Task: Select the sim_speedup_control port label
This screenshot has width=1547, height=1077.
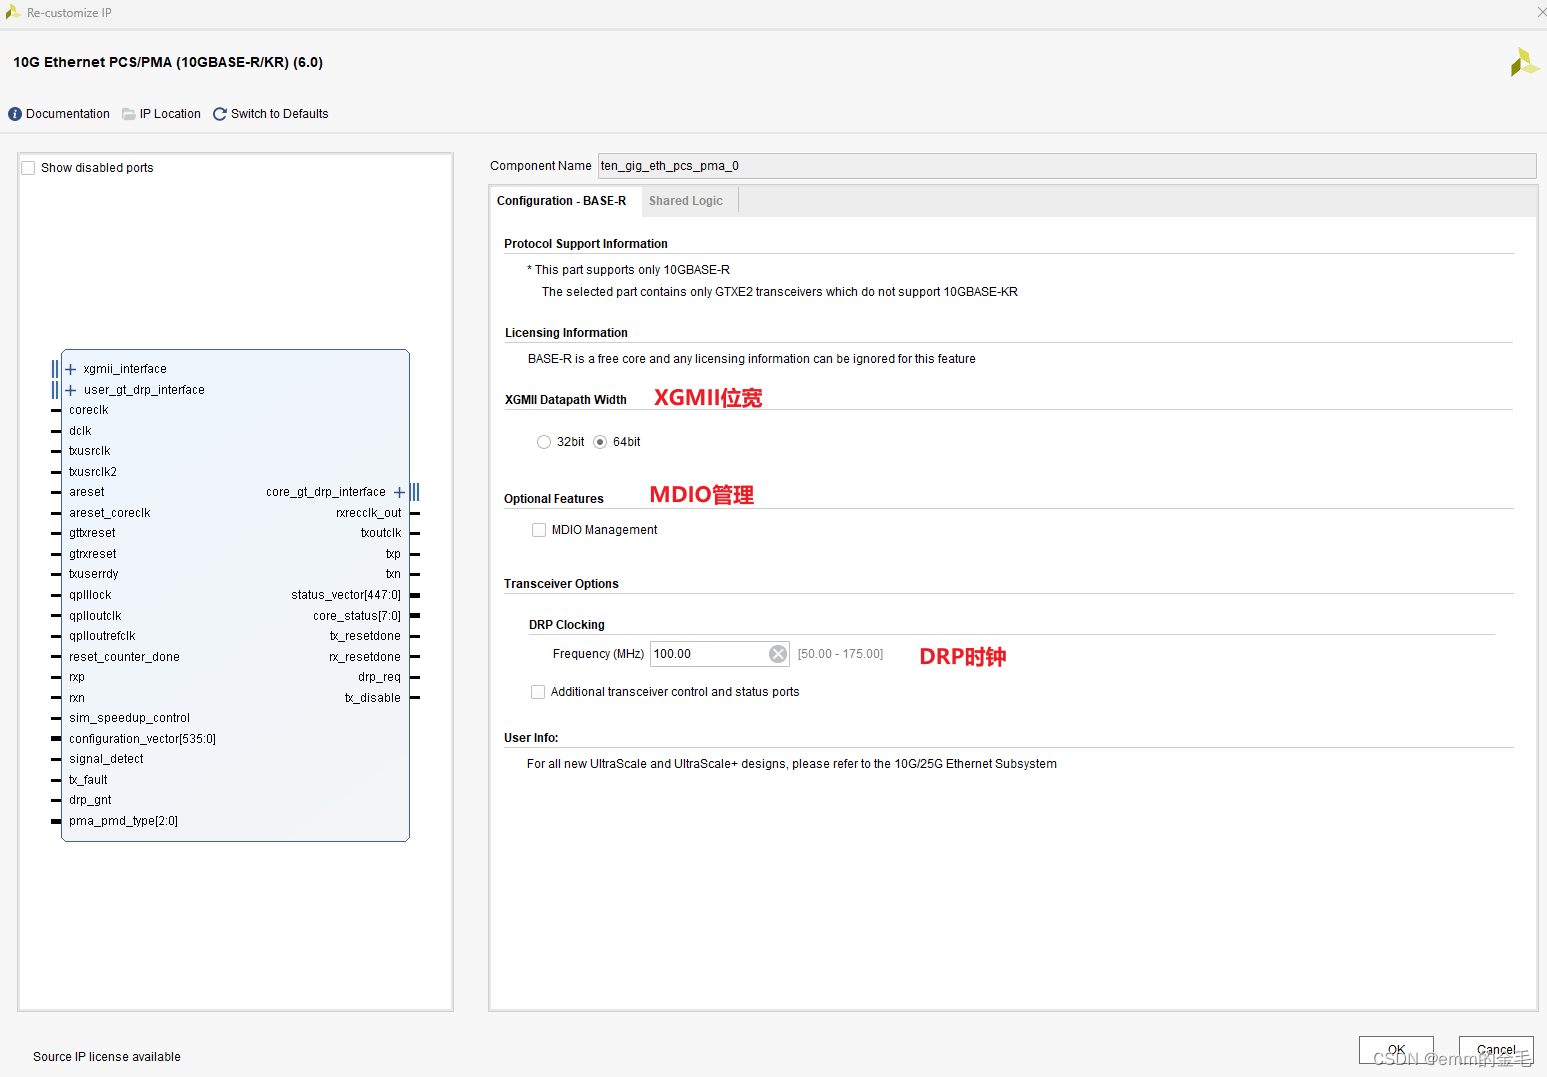Action: 129,718
